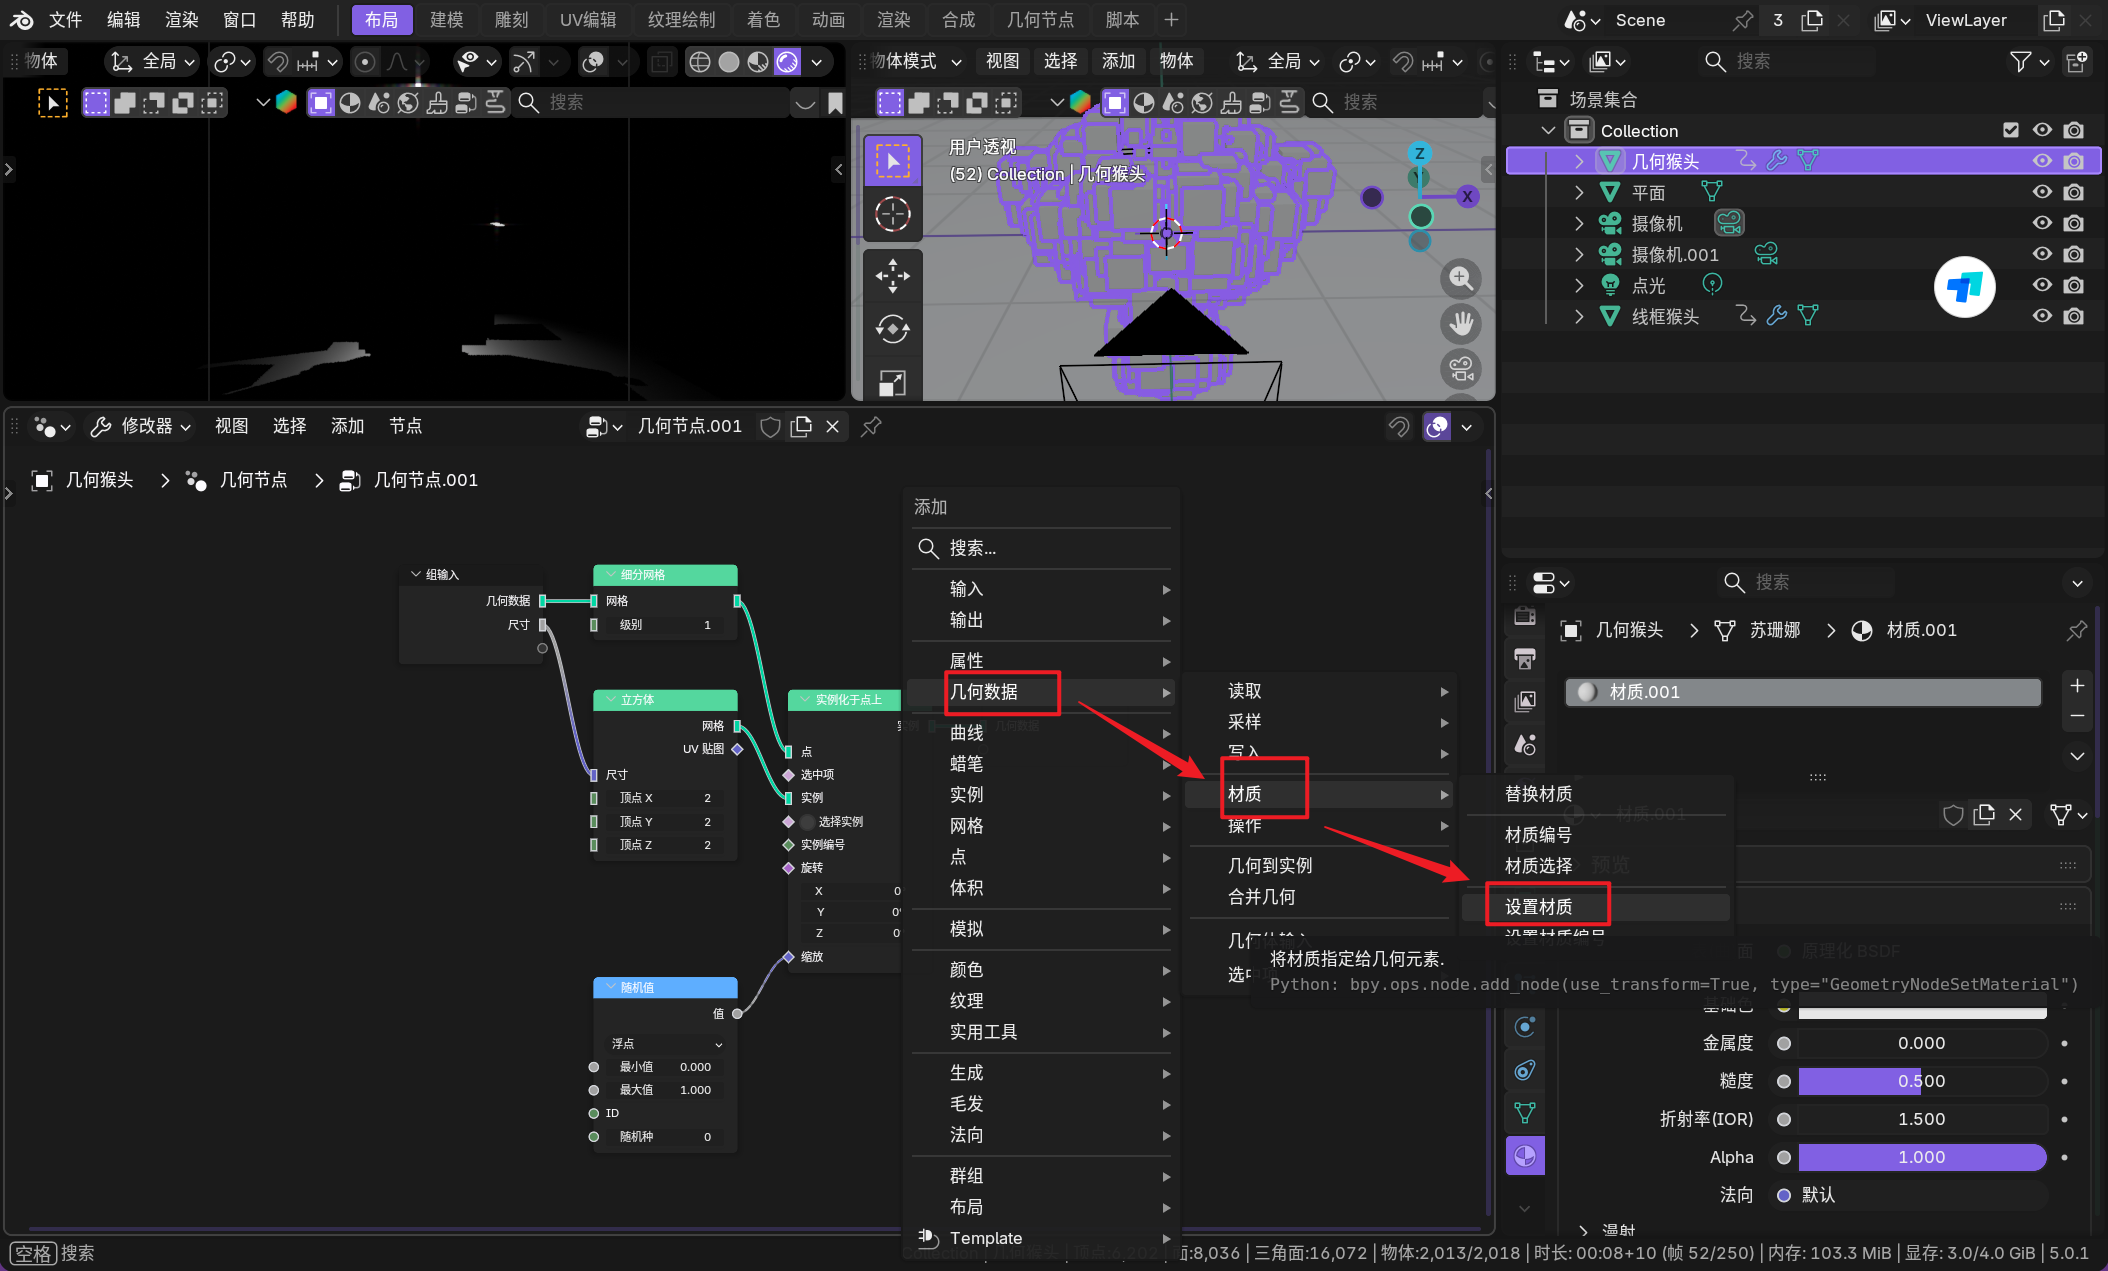Screen dimensions: 2108x1271
Task: Open the 物体模式 mode dropdown
Action: pyautogui.click(x=914, y=62)
